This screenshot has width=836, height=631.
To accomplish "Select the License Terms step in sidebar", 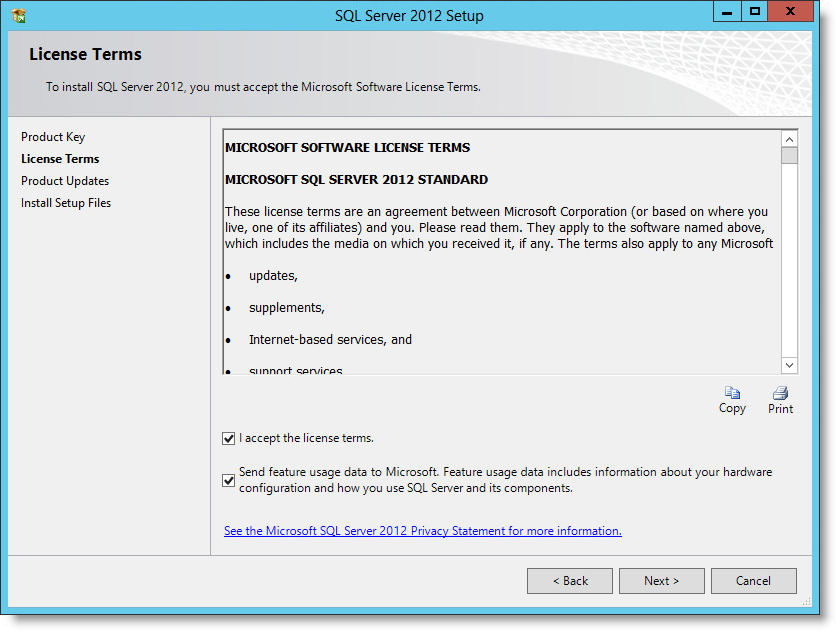I will (60, 159).
